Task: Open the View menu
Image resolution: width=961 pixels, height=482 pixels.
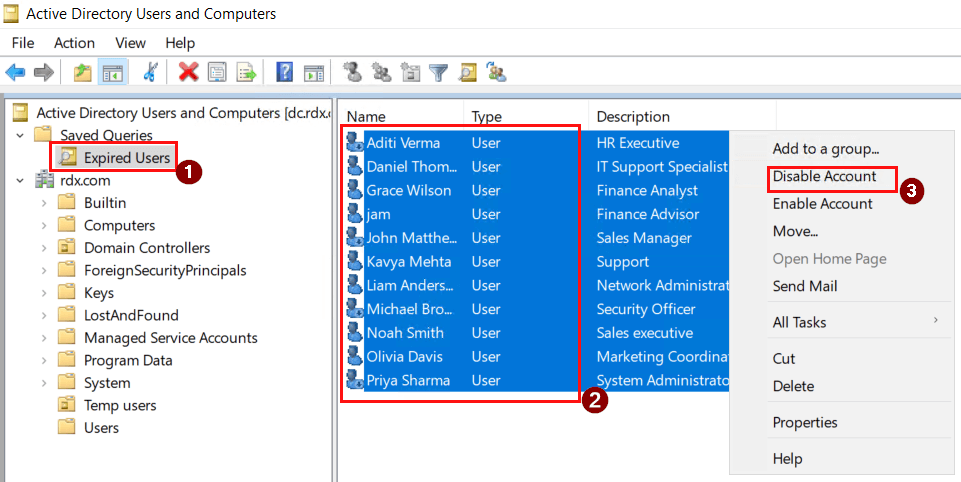Action: 131,43
